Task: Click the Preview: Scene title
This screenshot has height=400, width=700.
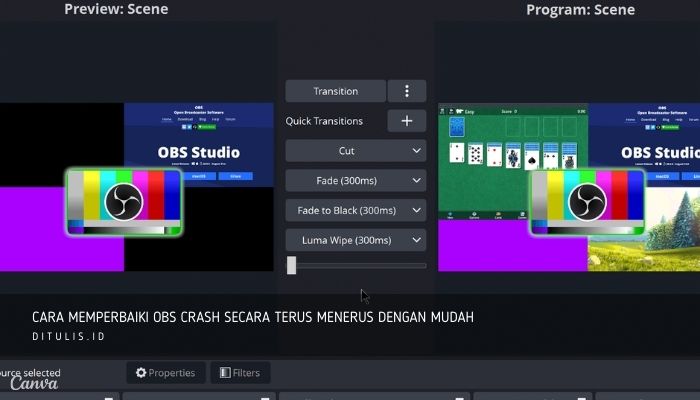Action: click(116, 9)
